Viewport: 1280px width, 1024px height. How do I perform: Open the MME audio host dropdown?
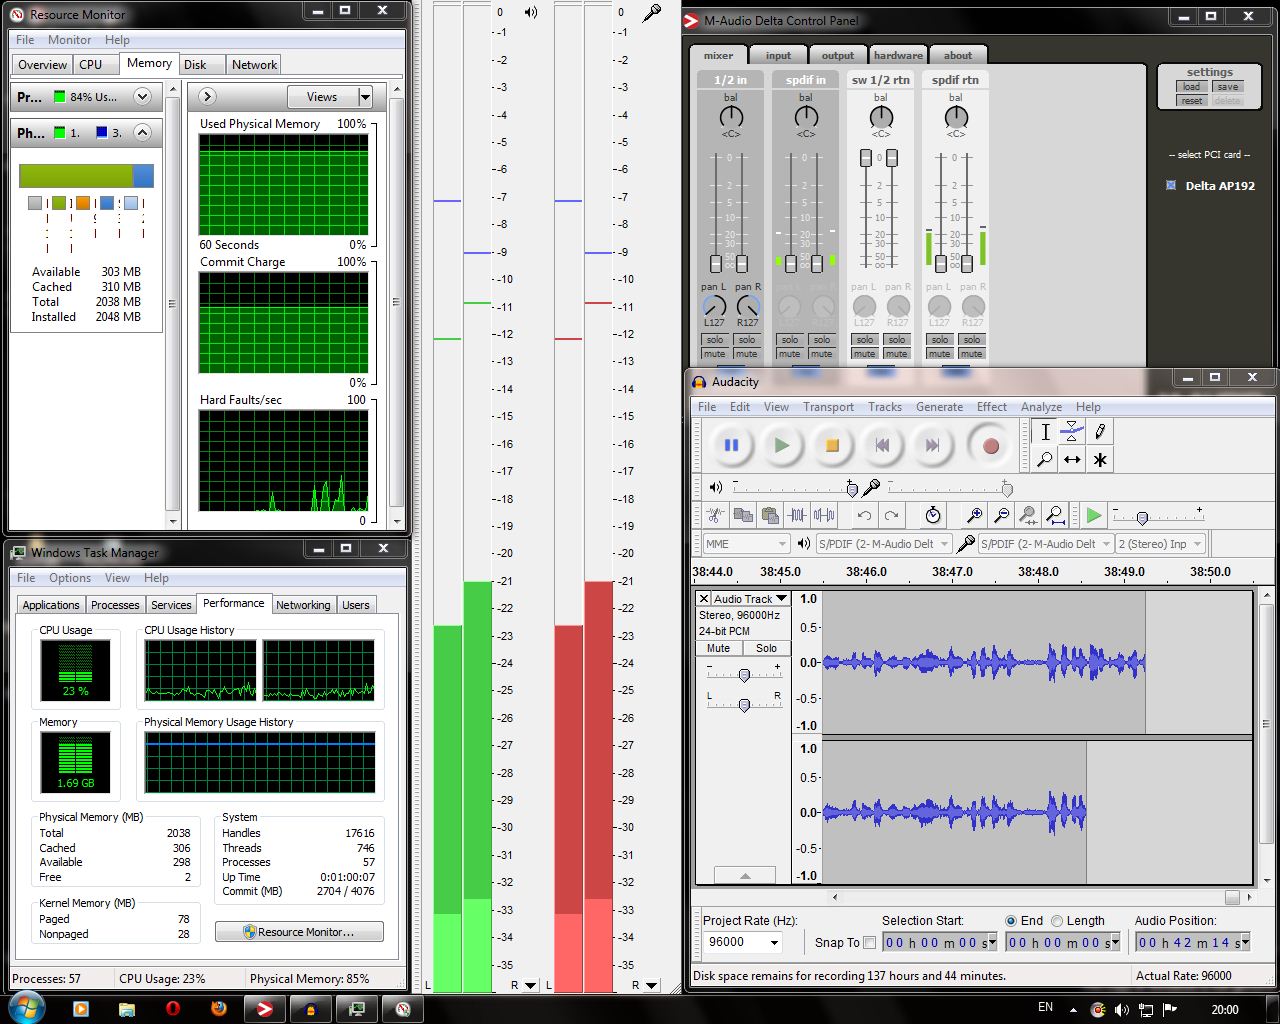[747, 544]
